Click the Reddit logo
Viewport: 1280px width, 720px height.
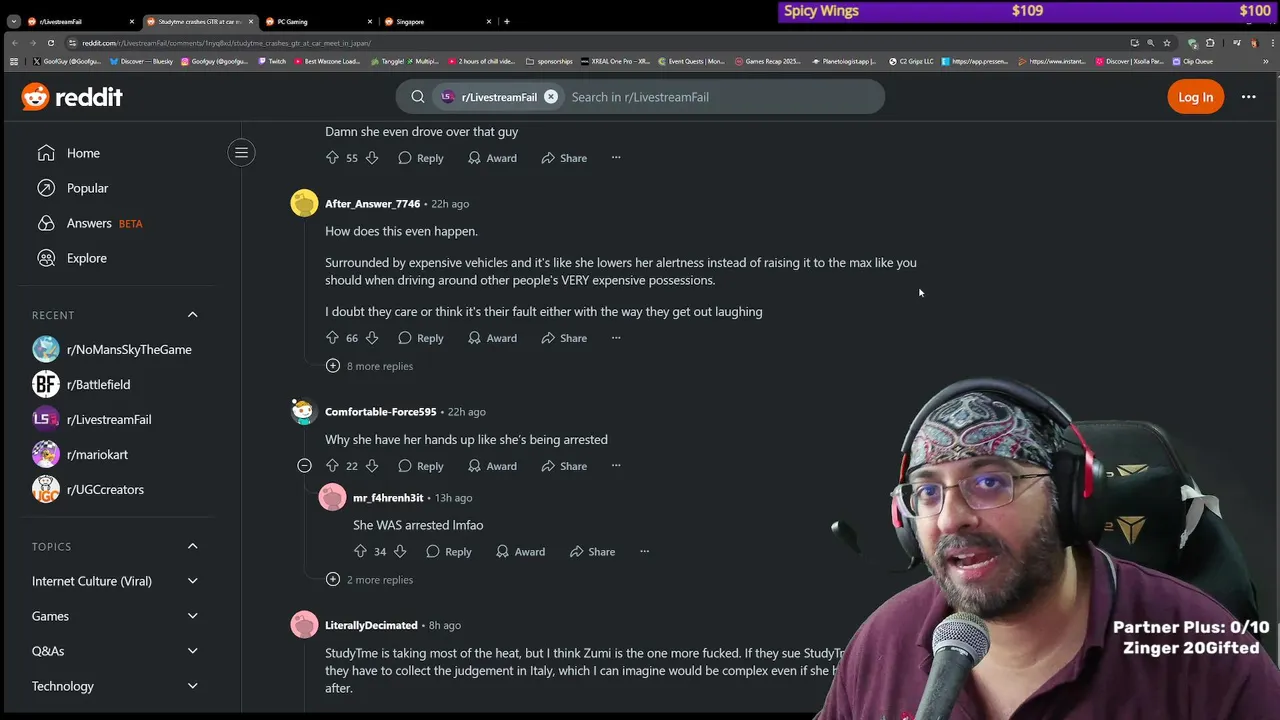click(72, 97)
